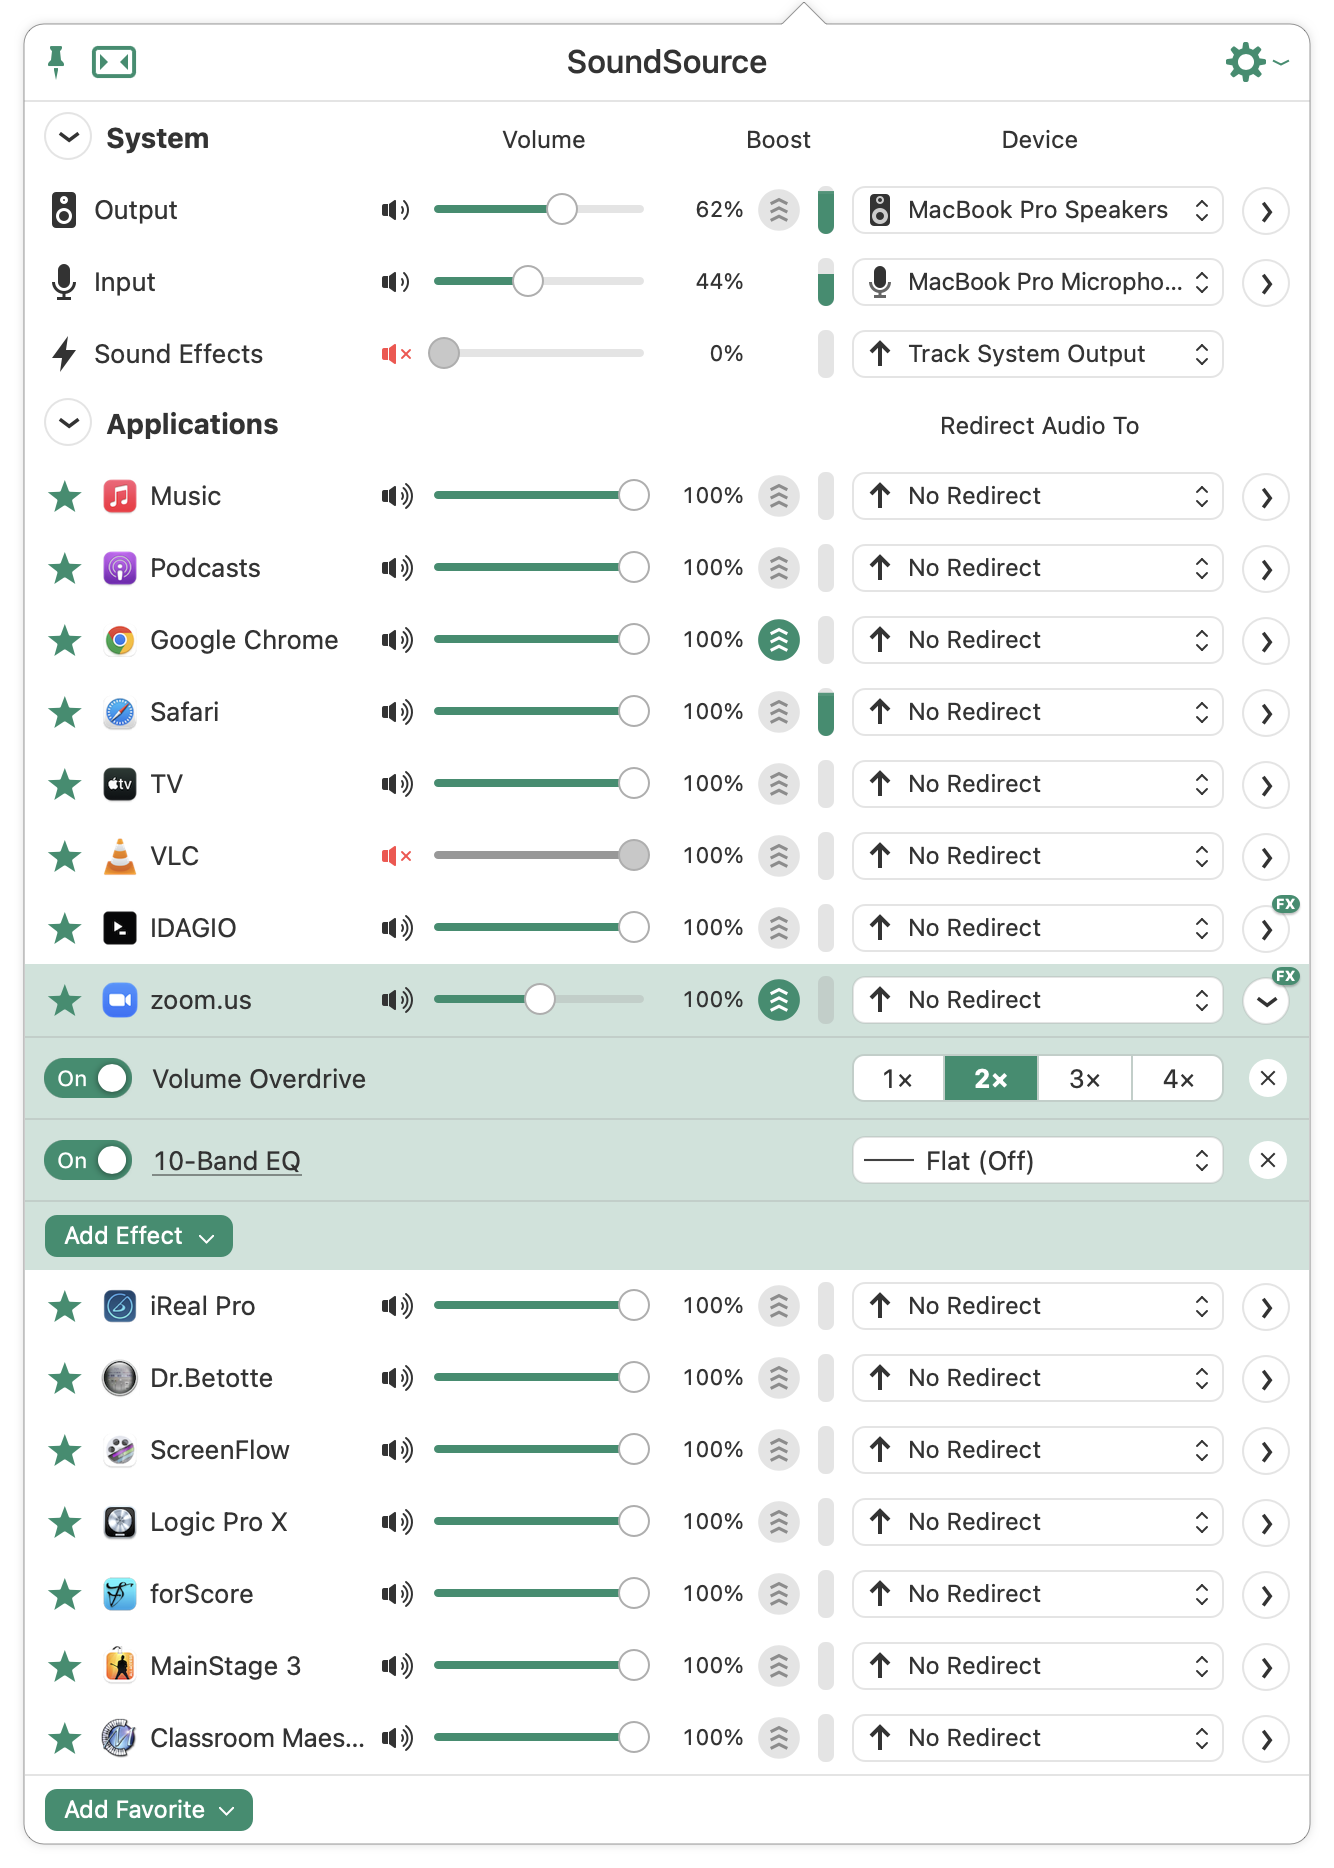Click the Podcasts app icon

tap(120, 568)
